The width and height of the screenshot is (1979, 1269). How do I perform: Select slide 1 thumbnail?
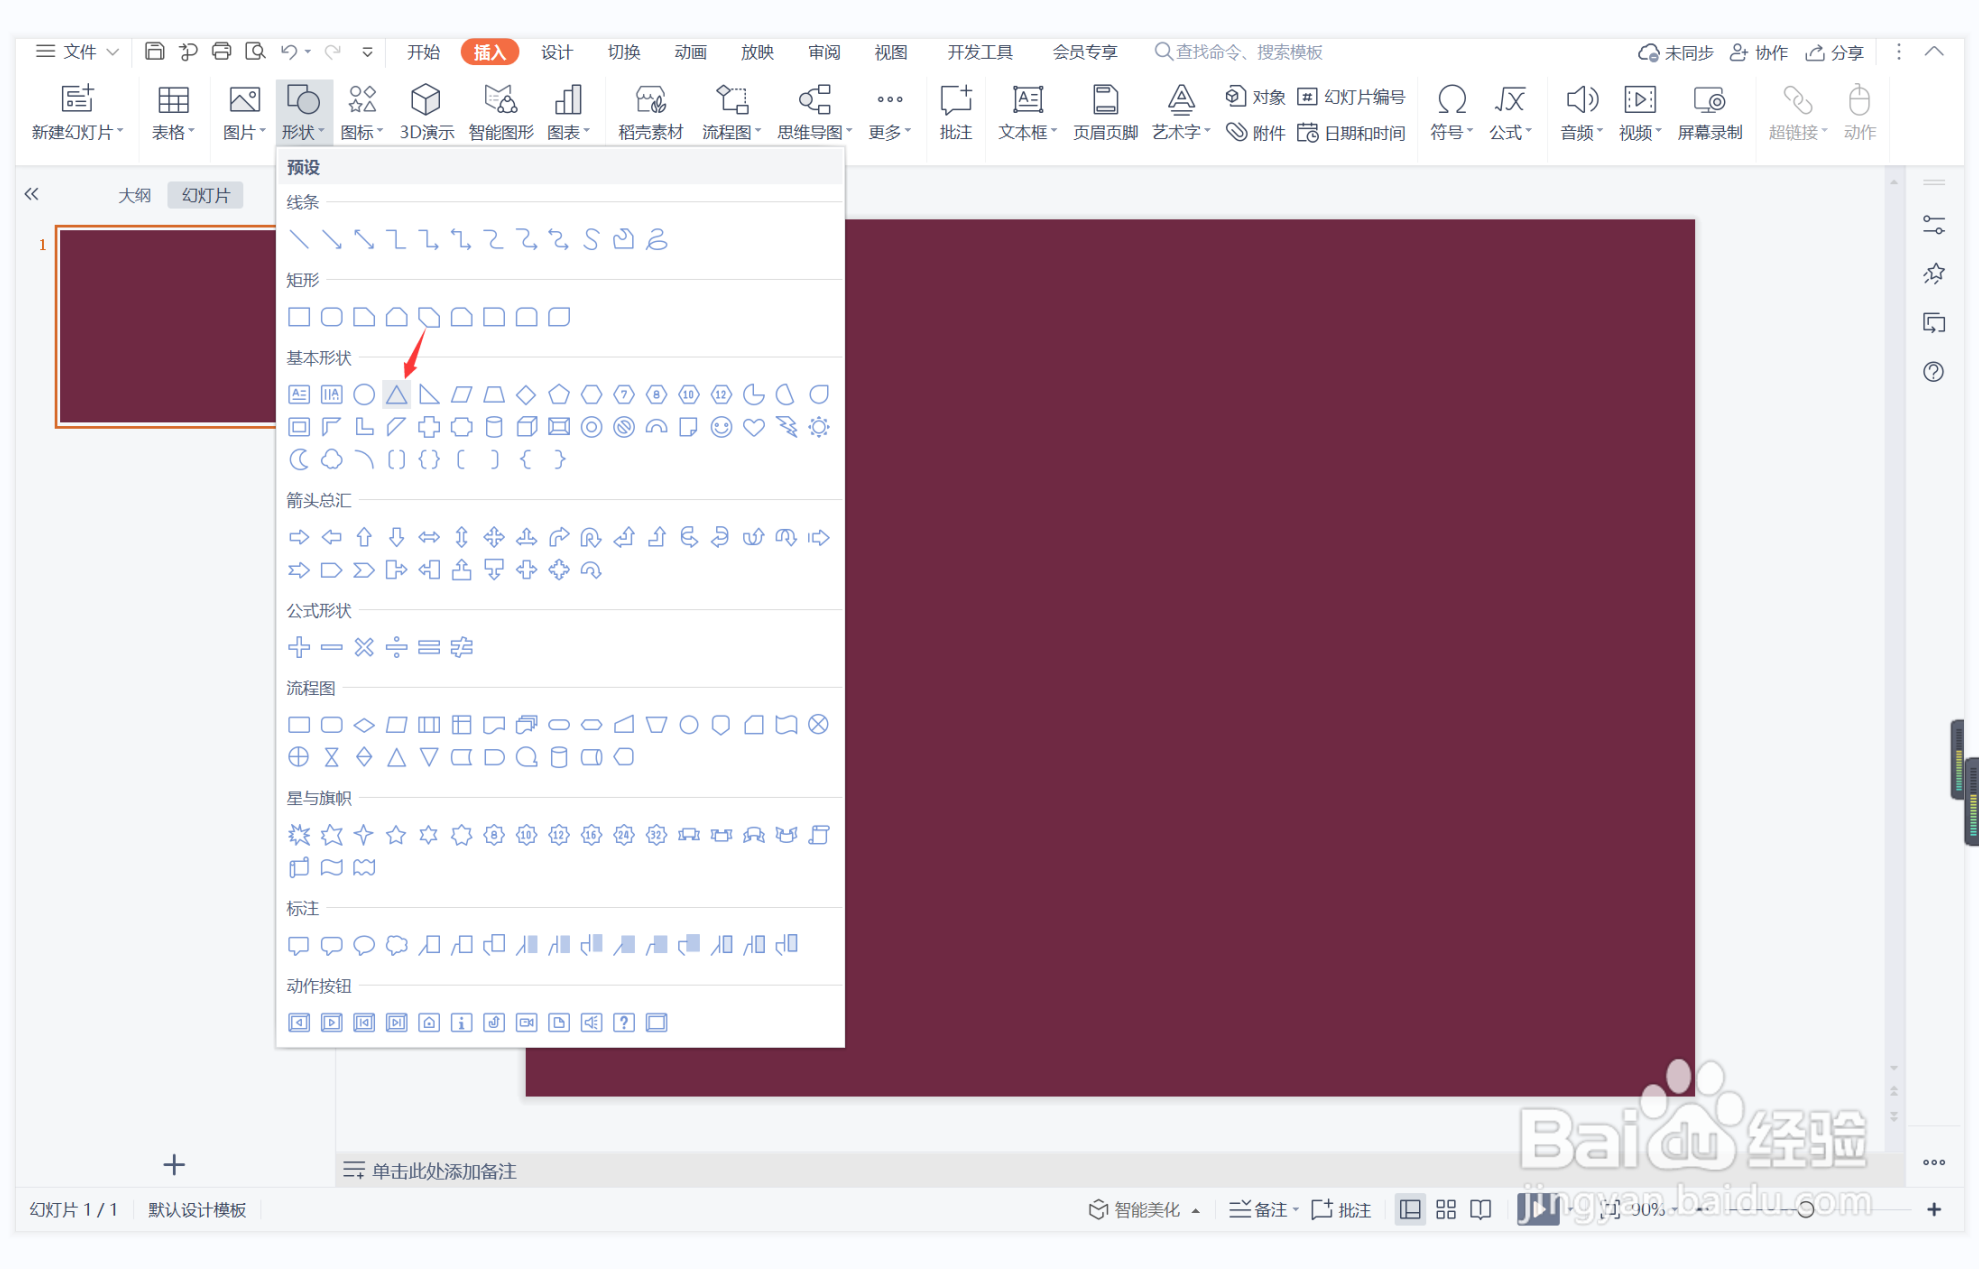(x=166, y=326)
